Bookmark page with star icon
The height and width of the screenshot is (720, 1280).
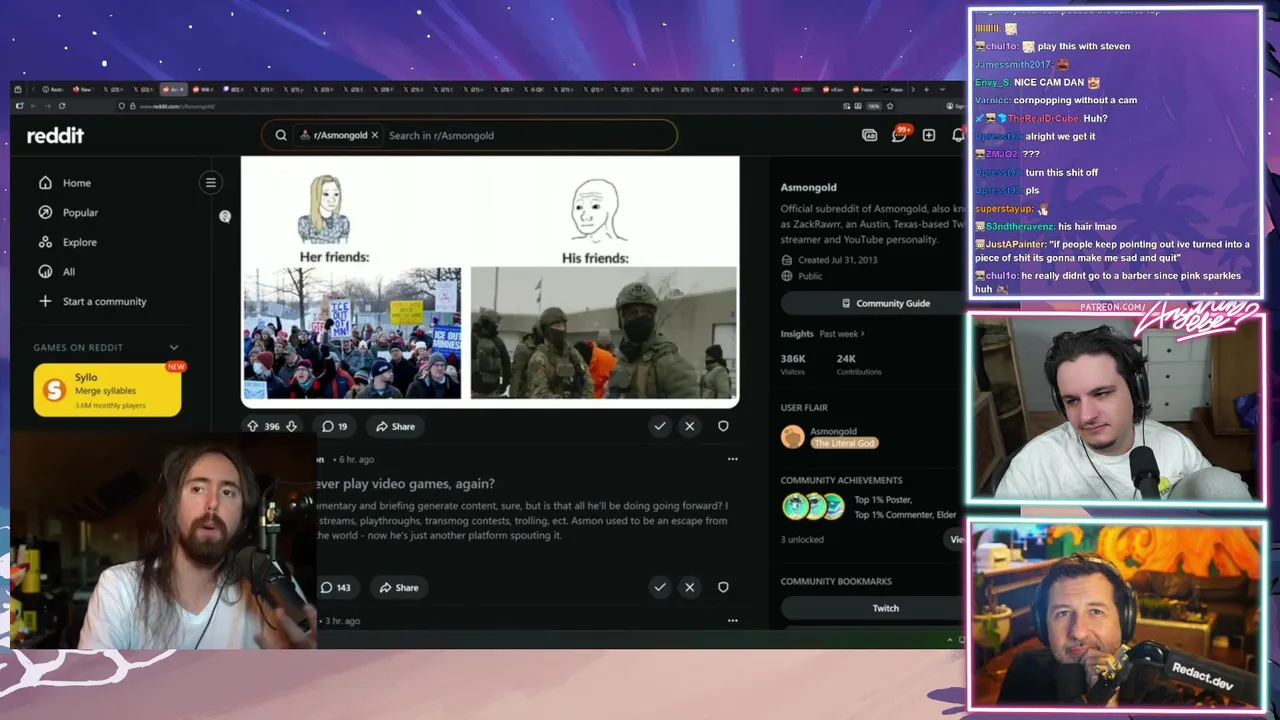(890, 106)
